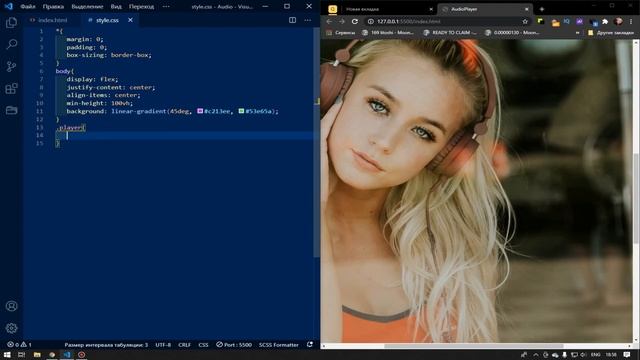Close the Новая вкладка browser tab
The image size is (640, 360).
tap(431, 9)
